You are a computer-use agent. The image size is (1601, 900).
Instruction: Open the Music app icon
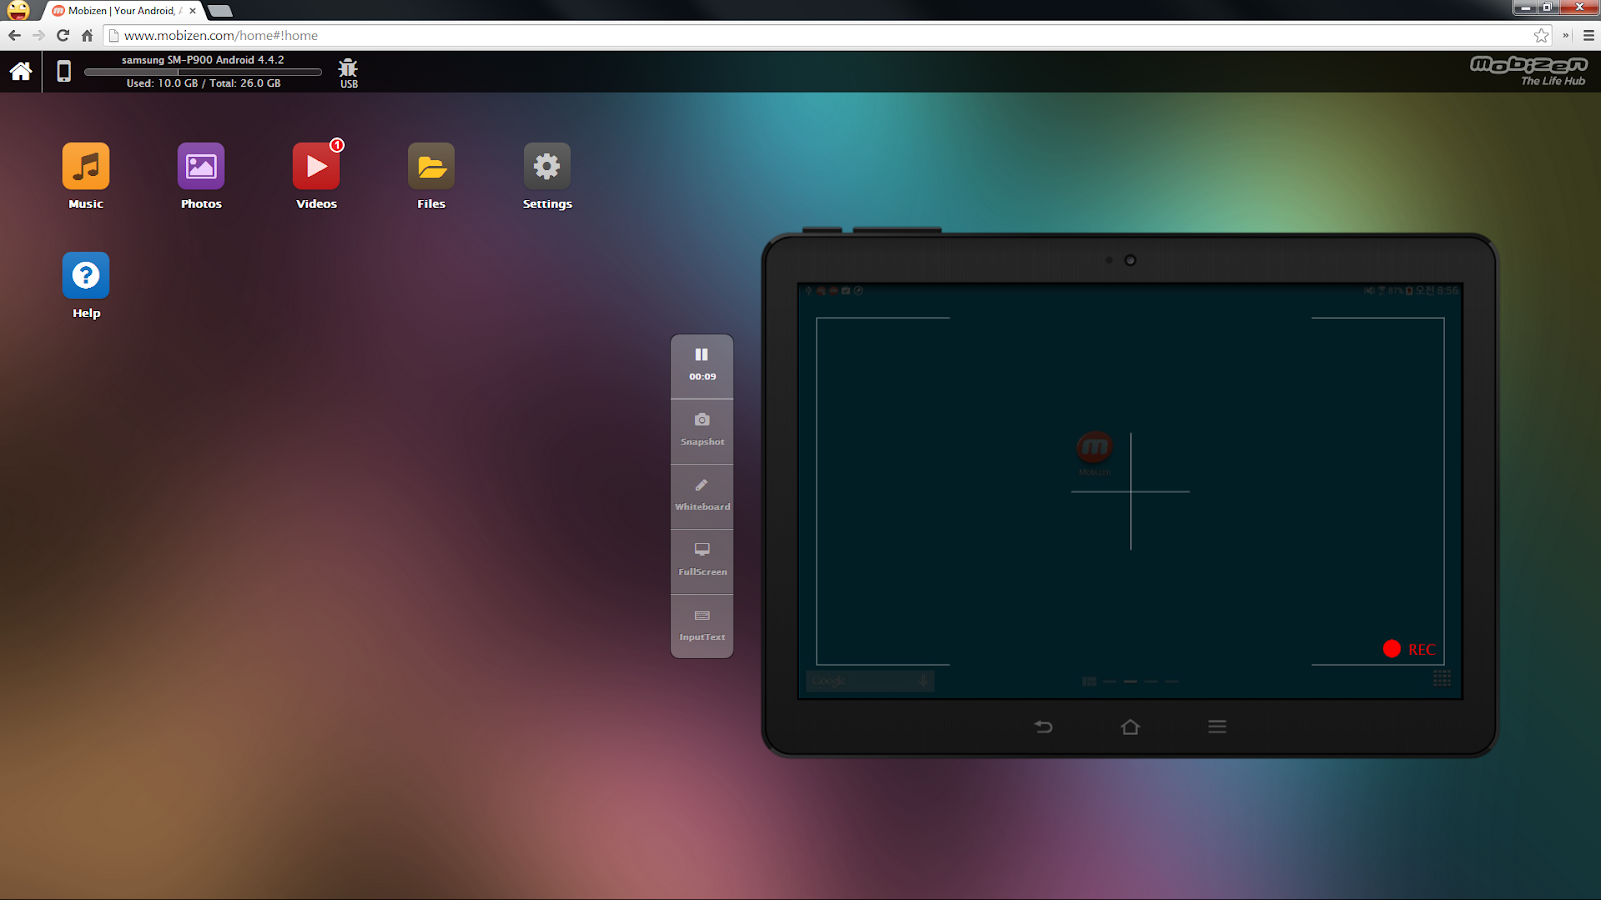point(85,167)
